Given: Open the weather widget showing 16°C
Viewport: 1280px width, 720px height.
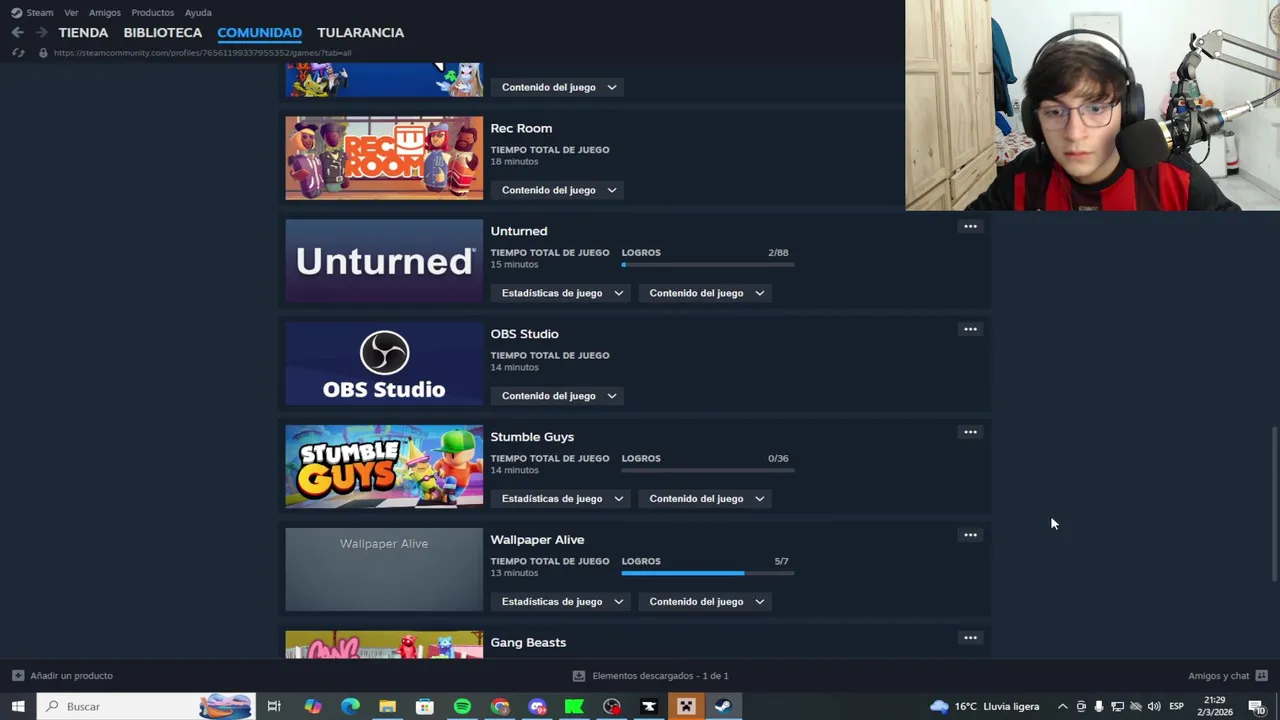Looking at the screenshot, I should point(985,706).
